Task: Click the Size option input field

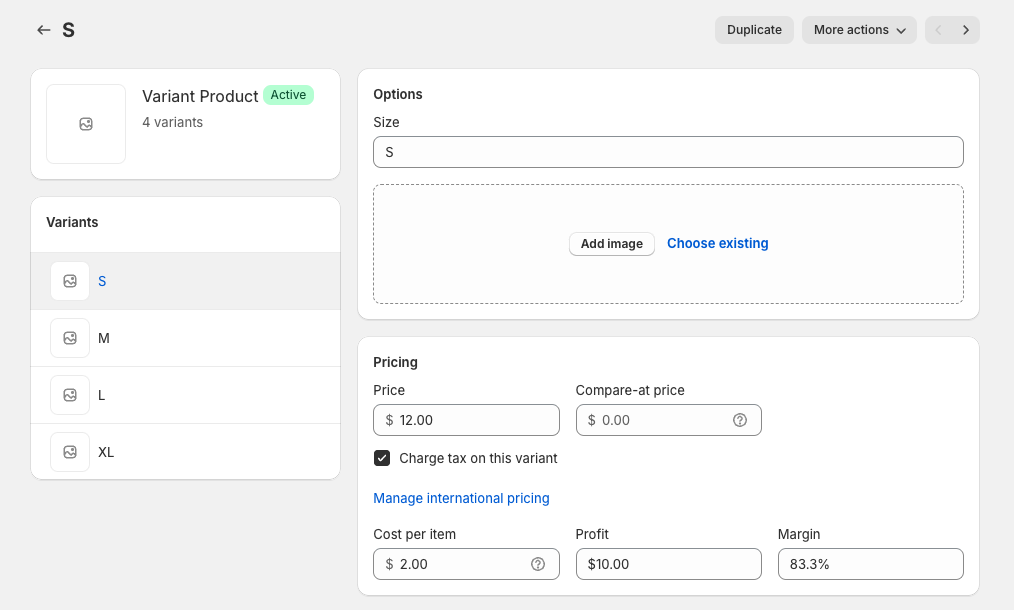Action: tap(668, 152)
